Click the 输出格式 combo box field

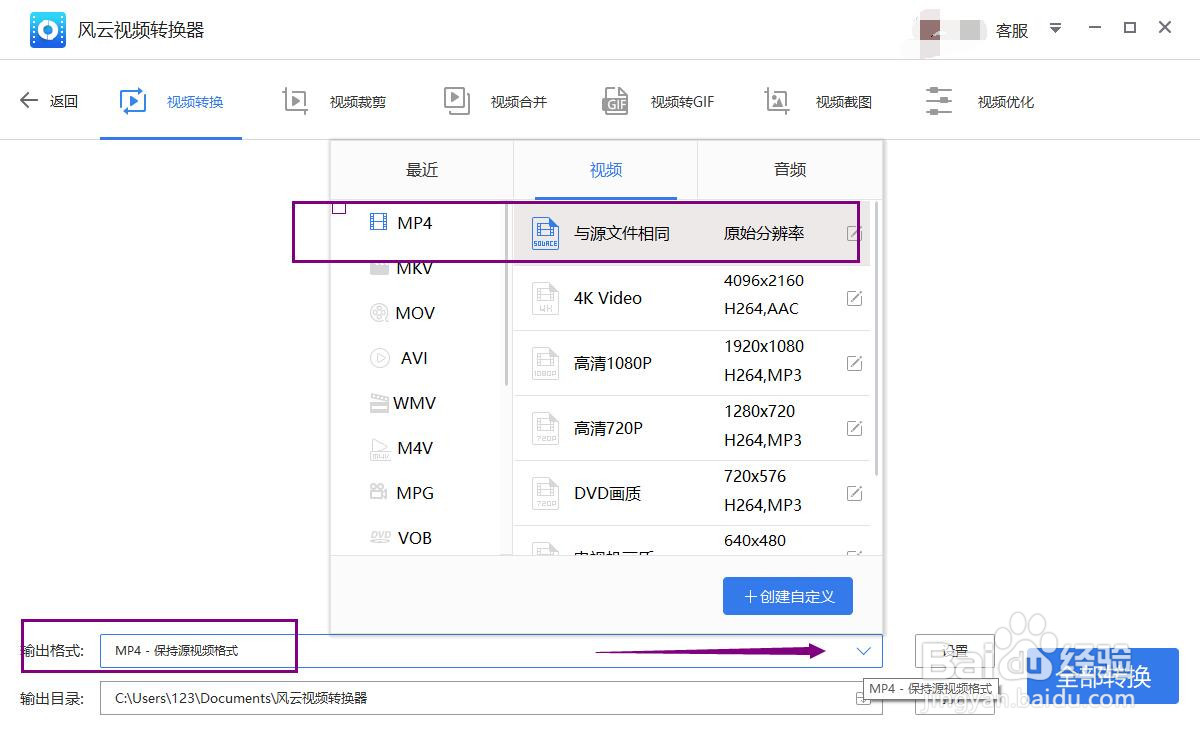click(x=491, y=651)
